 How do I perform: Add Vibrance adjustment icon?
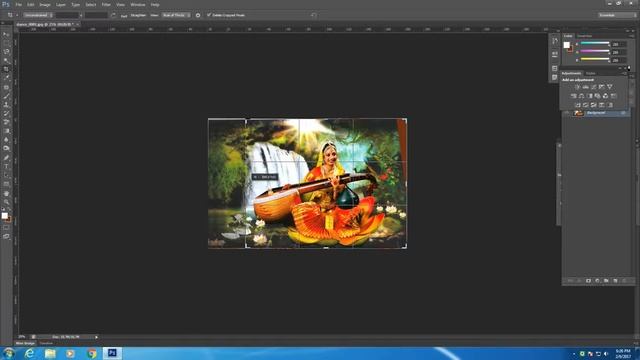click(x=610, y=87)
